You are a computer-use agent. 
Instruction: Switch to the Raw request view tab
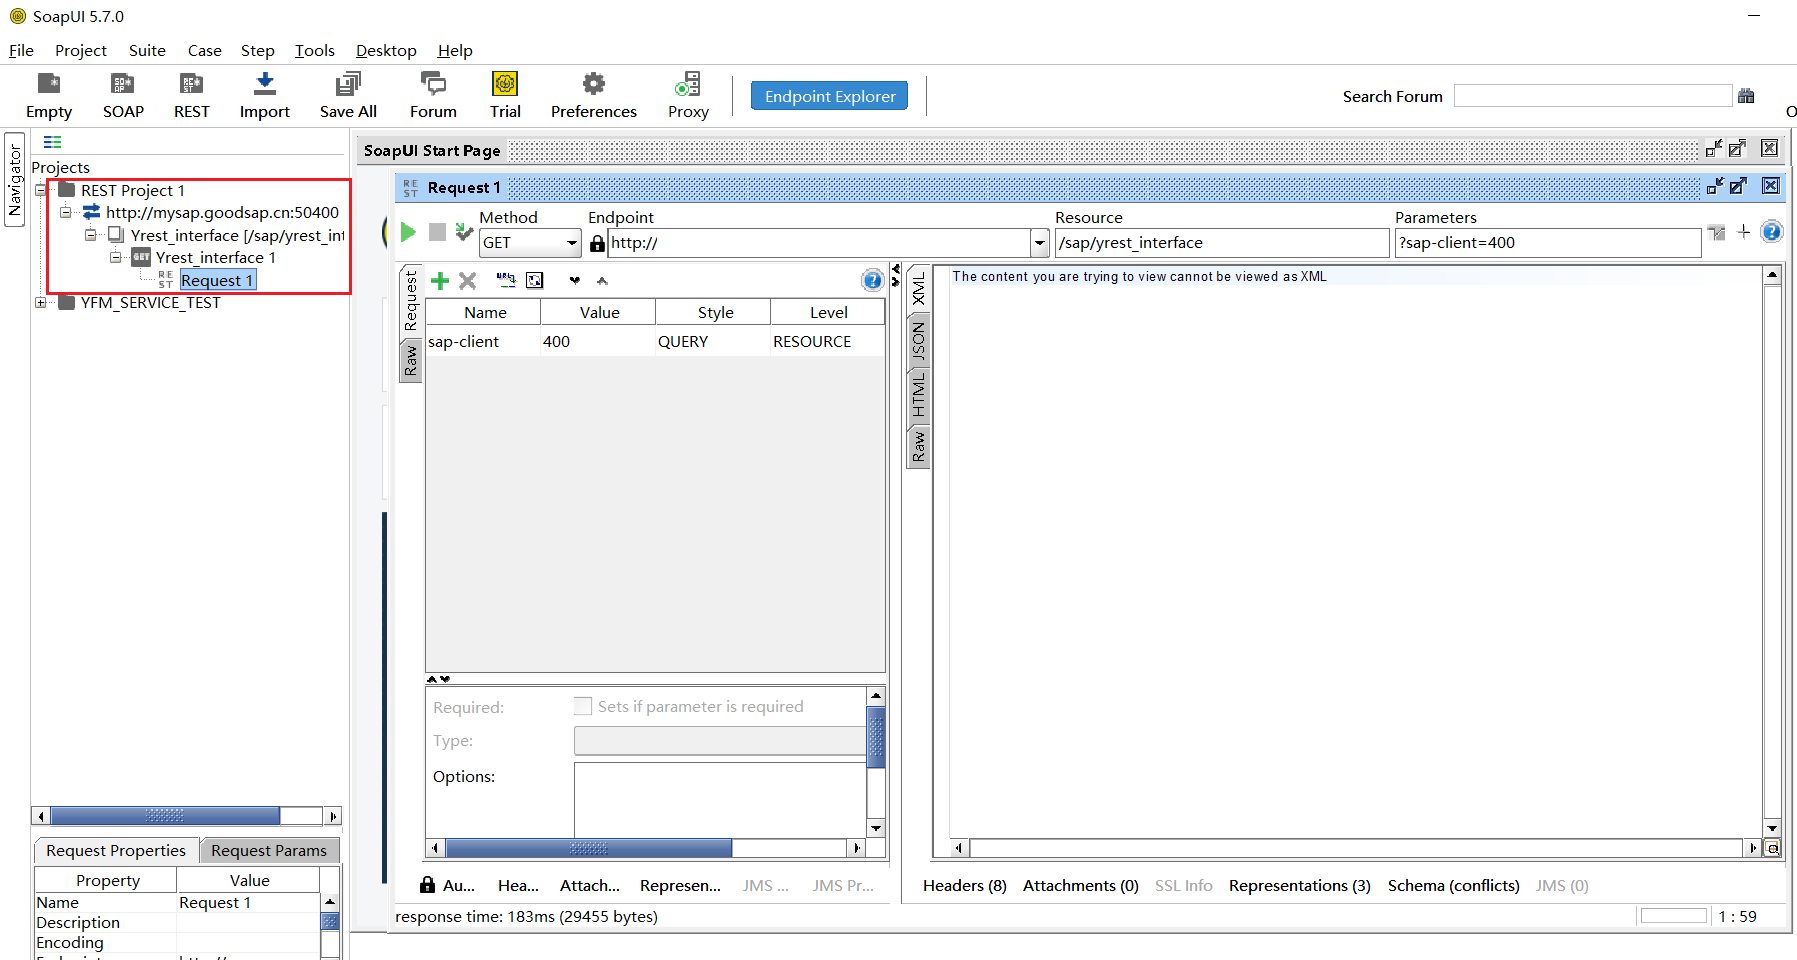[x=410, y=361]
